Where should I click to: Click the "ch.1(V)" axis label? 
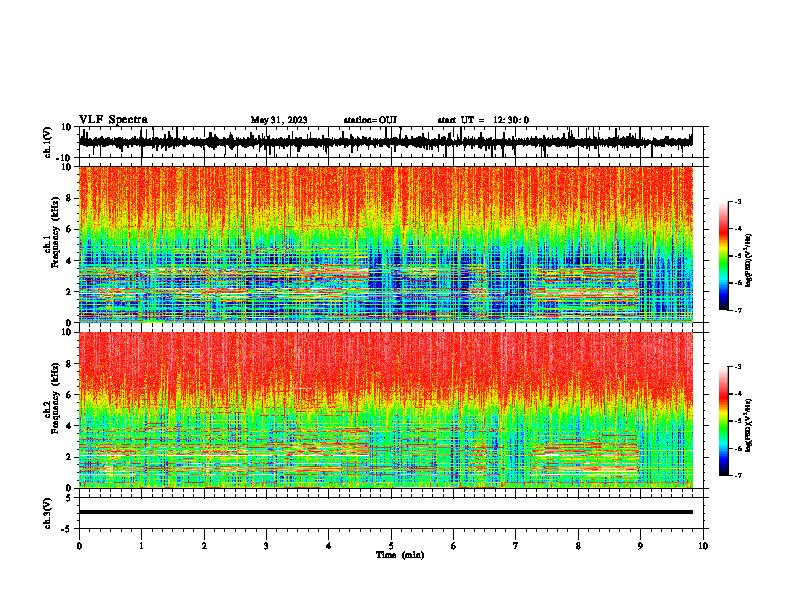tap(48, 142)
